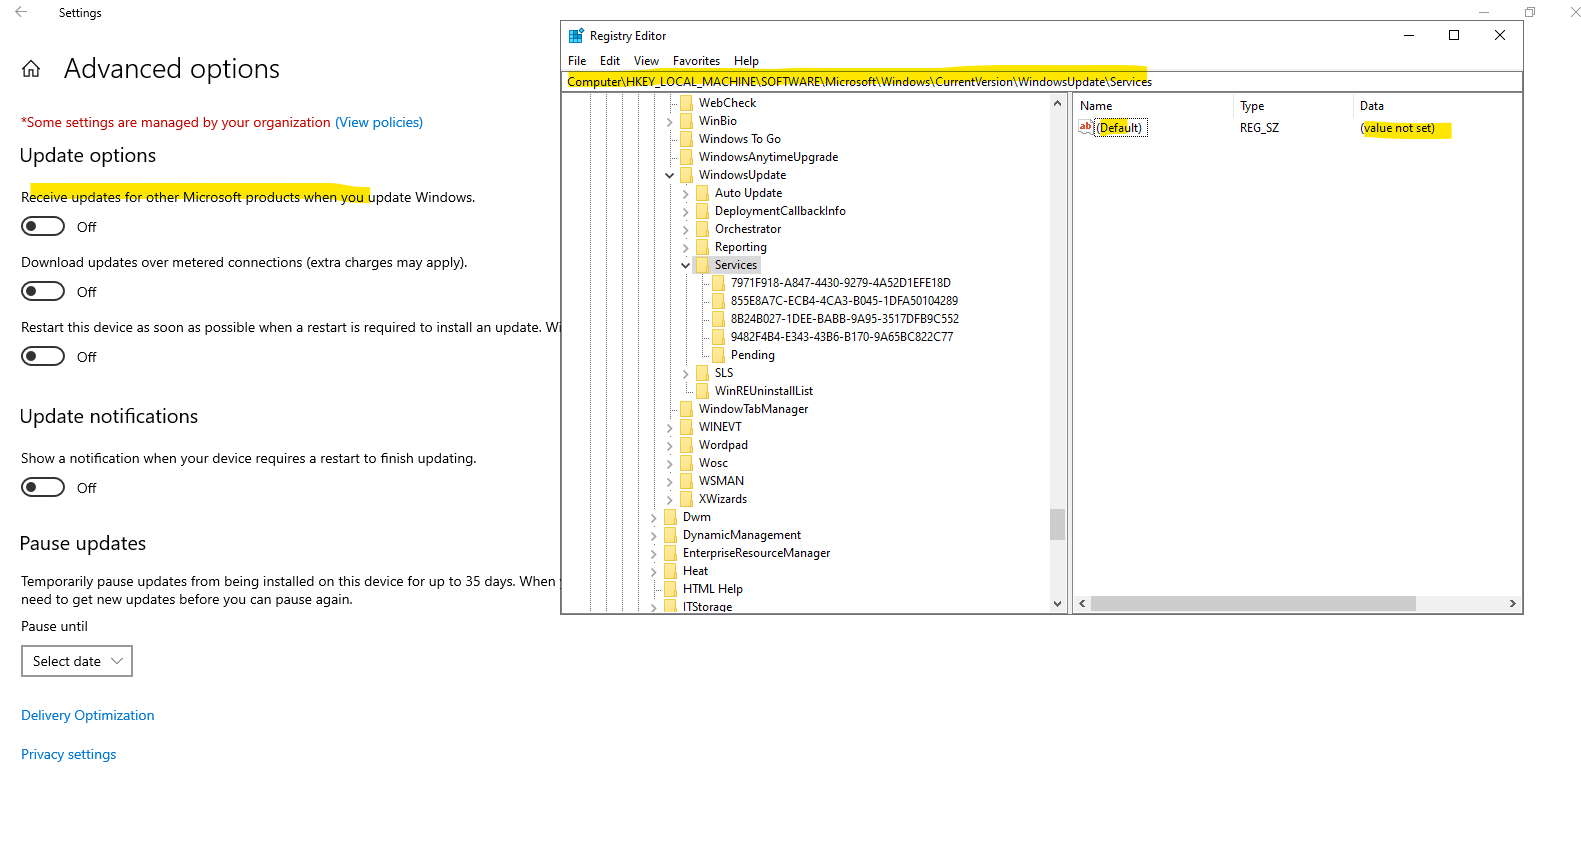
Task: Select the DynamicManagement tree key
Action: click(742, 535)
